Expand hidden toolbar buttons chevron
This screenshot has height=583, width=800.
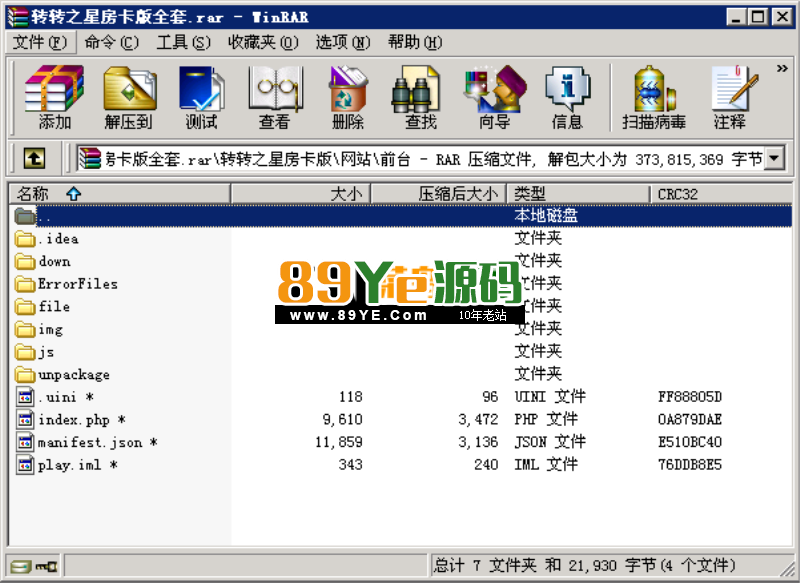pos(782,68)
